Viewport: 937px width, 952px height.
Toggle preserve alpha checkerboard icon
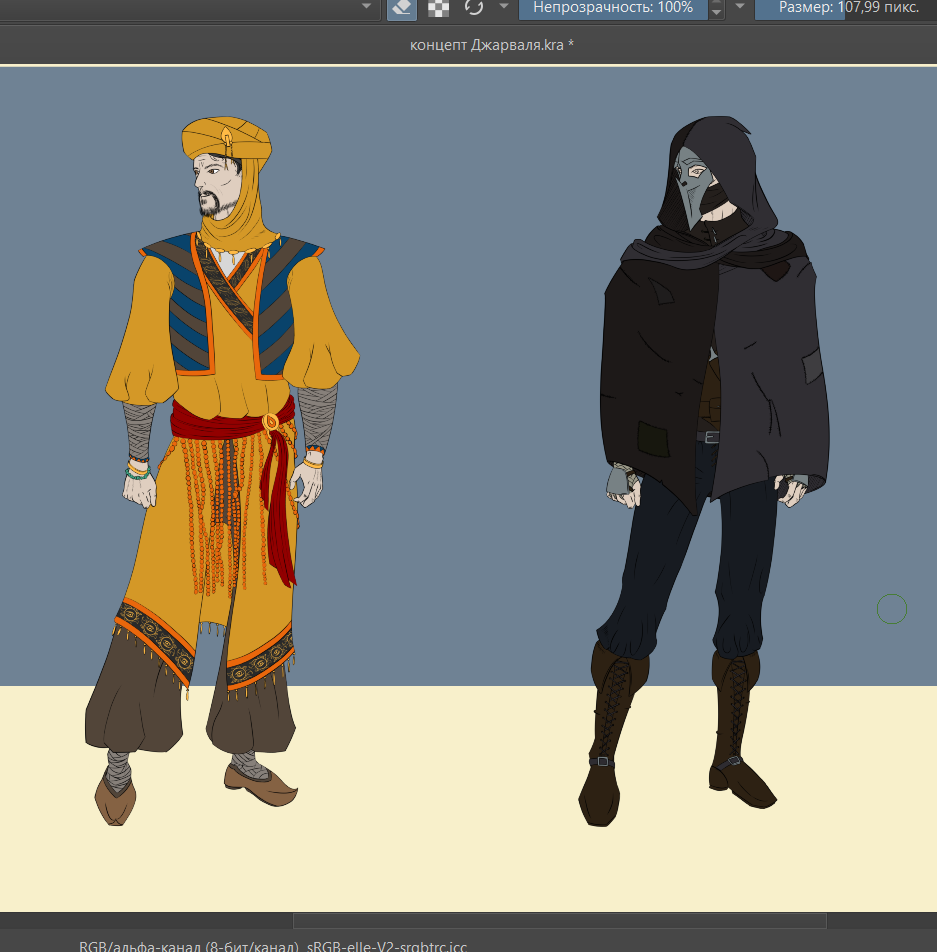[438, 8]
